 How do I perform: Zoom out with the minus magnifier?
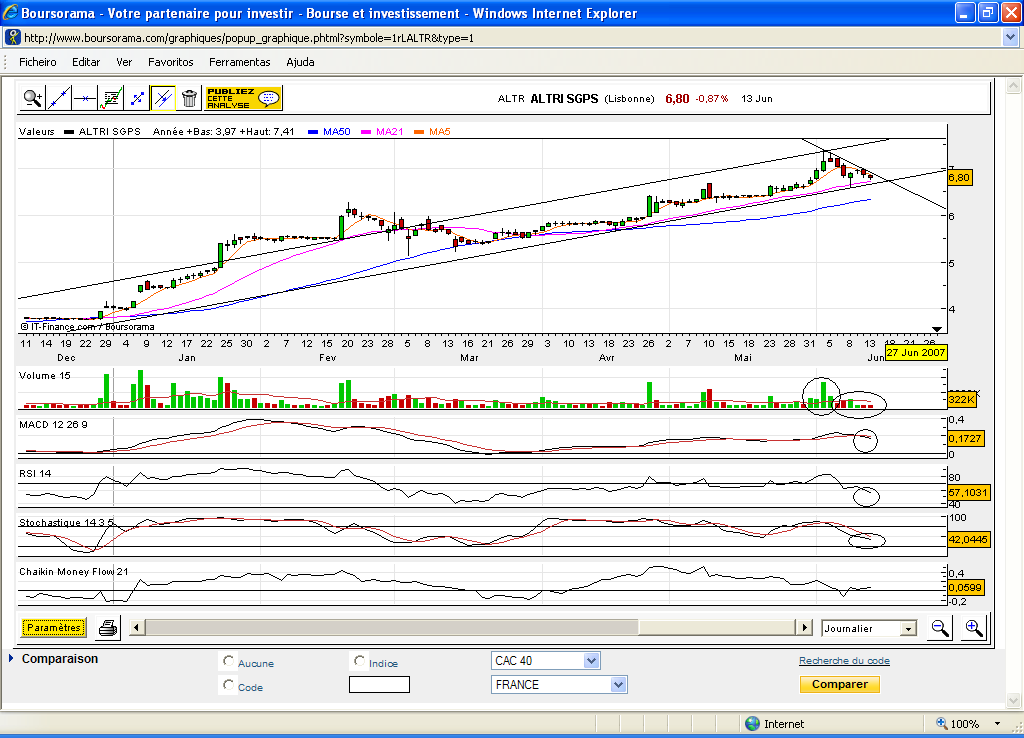point(940,628)
